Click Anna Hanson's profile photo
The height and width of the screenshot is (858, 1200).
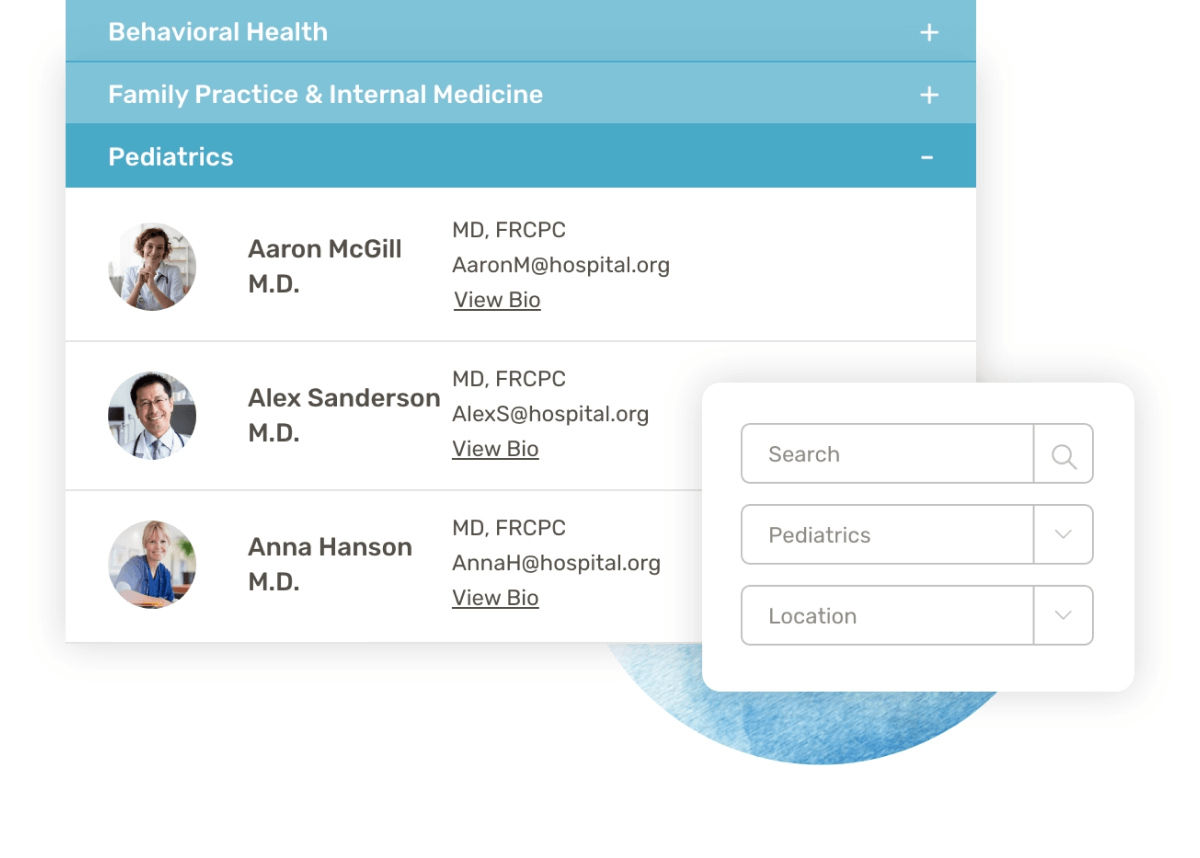click(152, 564)
